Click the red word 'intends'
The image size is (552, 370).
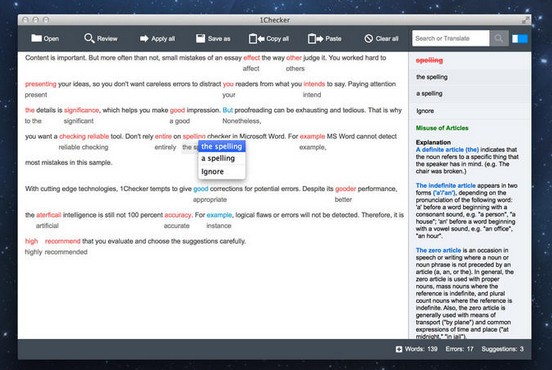(x=314, y=84)
